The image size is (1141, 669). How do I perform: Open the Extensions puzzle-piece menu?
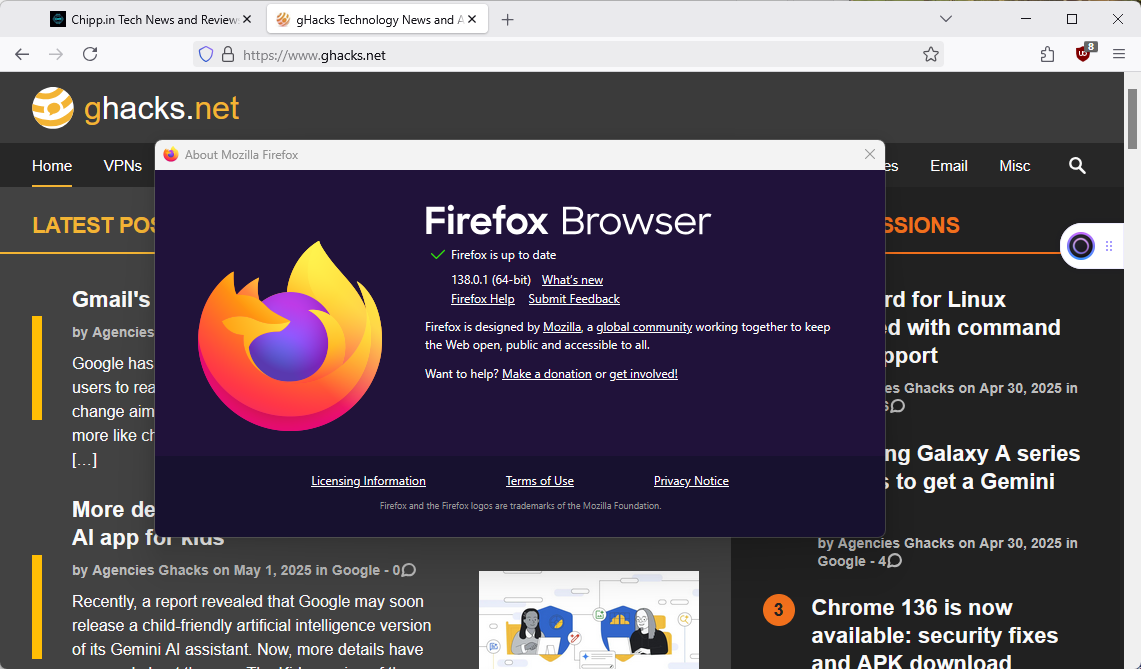click(1047, 55)
